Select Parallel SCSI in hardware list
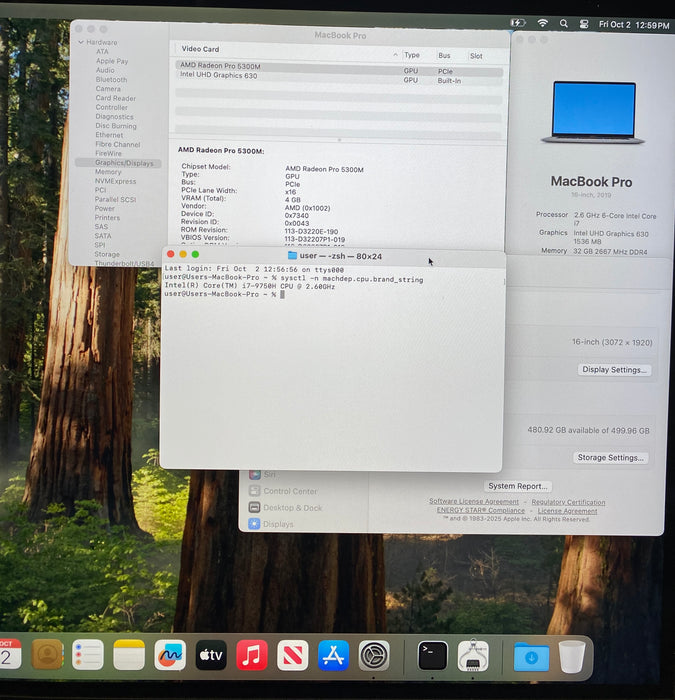The image size is (675, 700). pyautogui.click(x=115, y=200)
